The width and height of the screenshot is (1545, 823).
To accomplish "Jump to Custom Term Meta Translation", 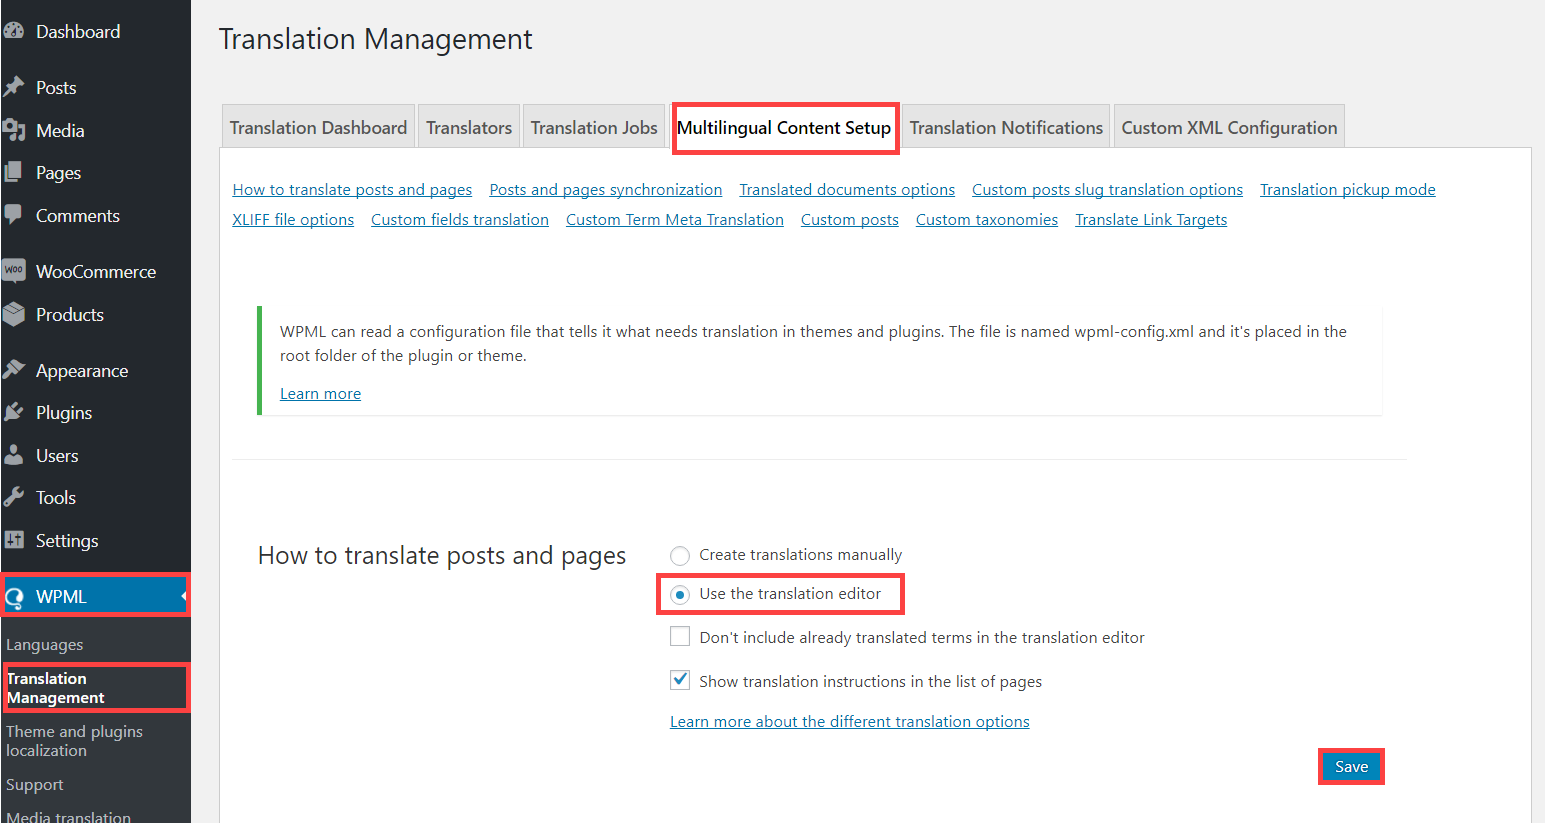I will click(x=675, y=220).
